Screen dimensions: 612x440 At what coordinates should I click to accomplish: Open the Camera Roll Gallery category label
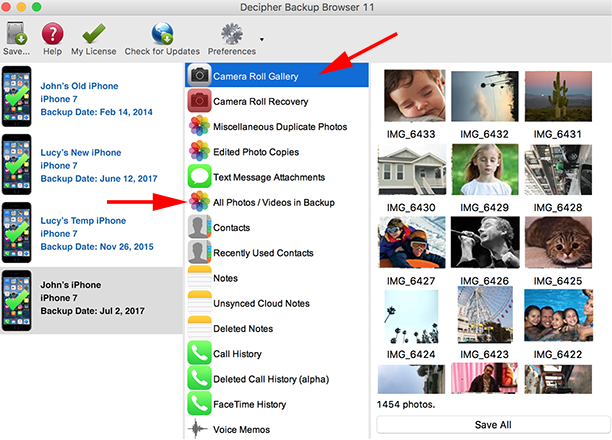click(256, 77)
